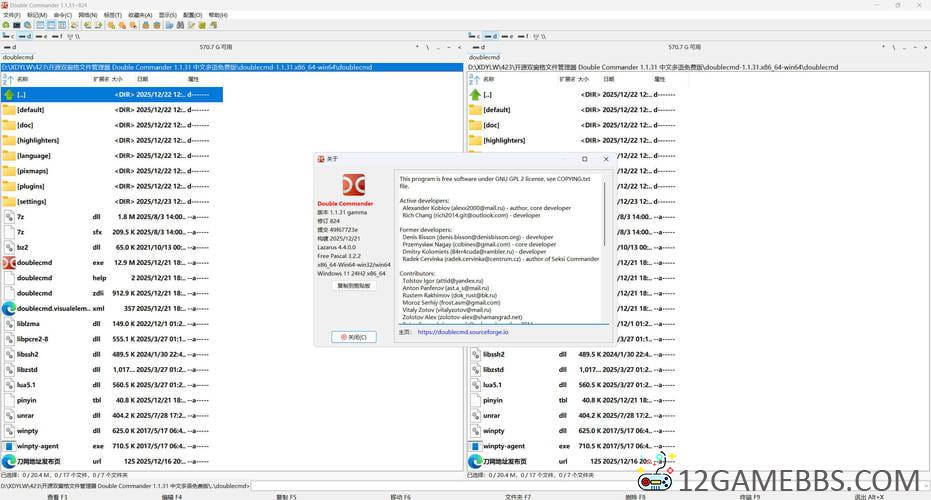The image size is (931, 500).
Task: Sort left panel by 名称 column header
Action: [23, 78]
